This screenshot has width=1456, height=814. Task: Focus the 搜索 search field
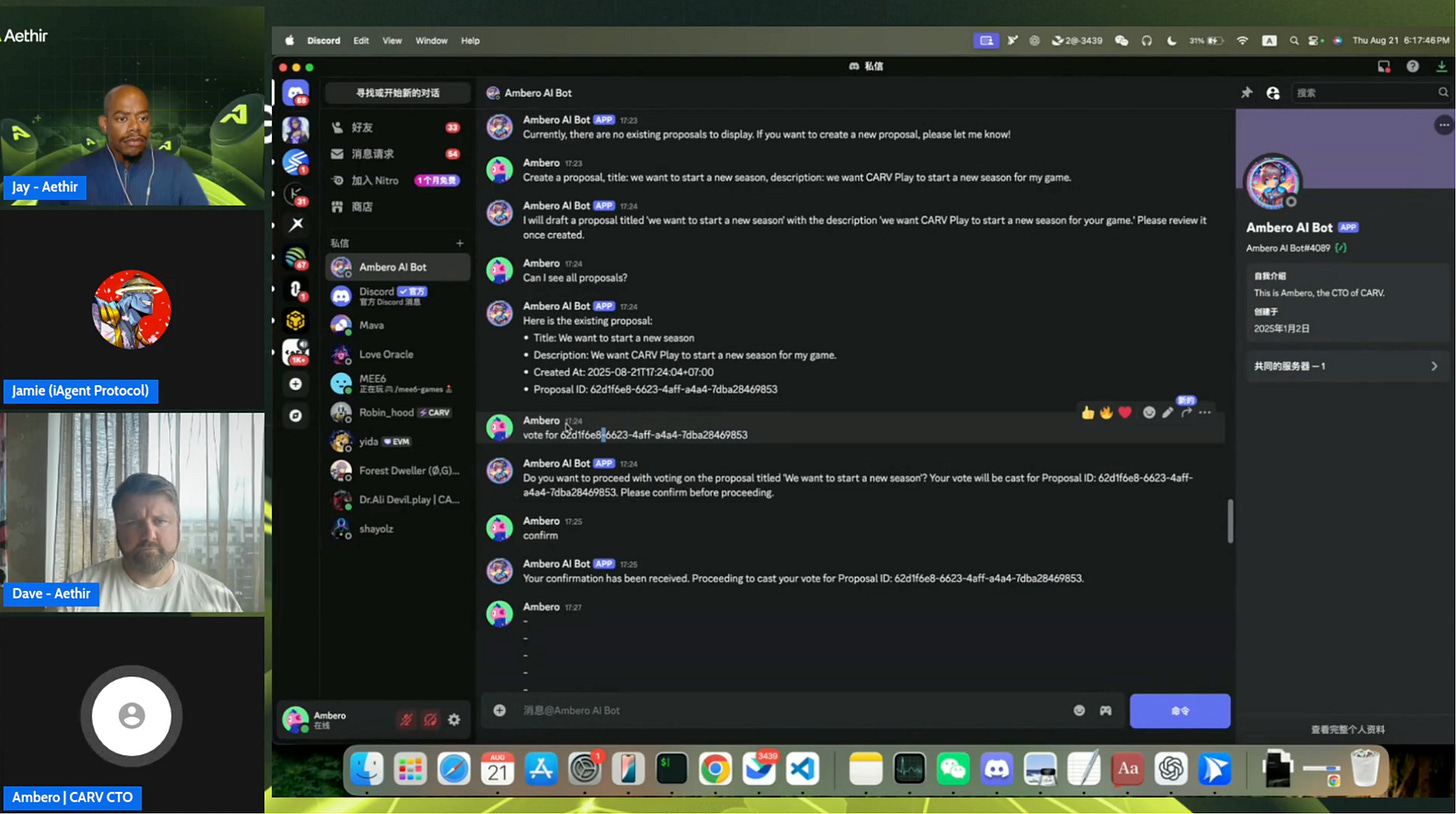tap(1371, 92)
